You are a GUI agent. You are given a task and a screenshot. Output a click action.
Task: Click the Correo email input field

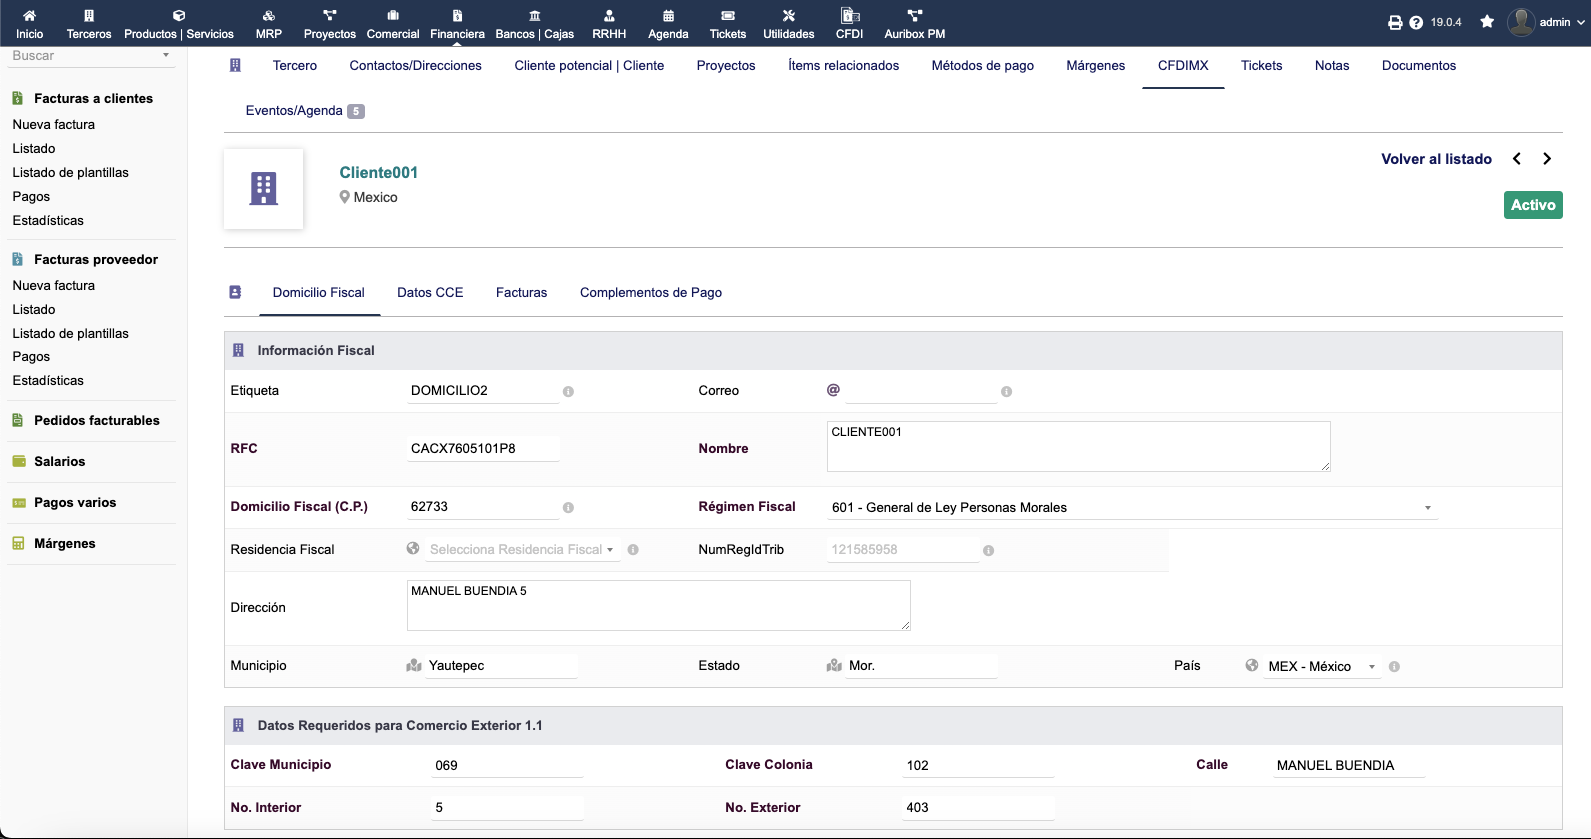[921, 391]
